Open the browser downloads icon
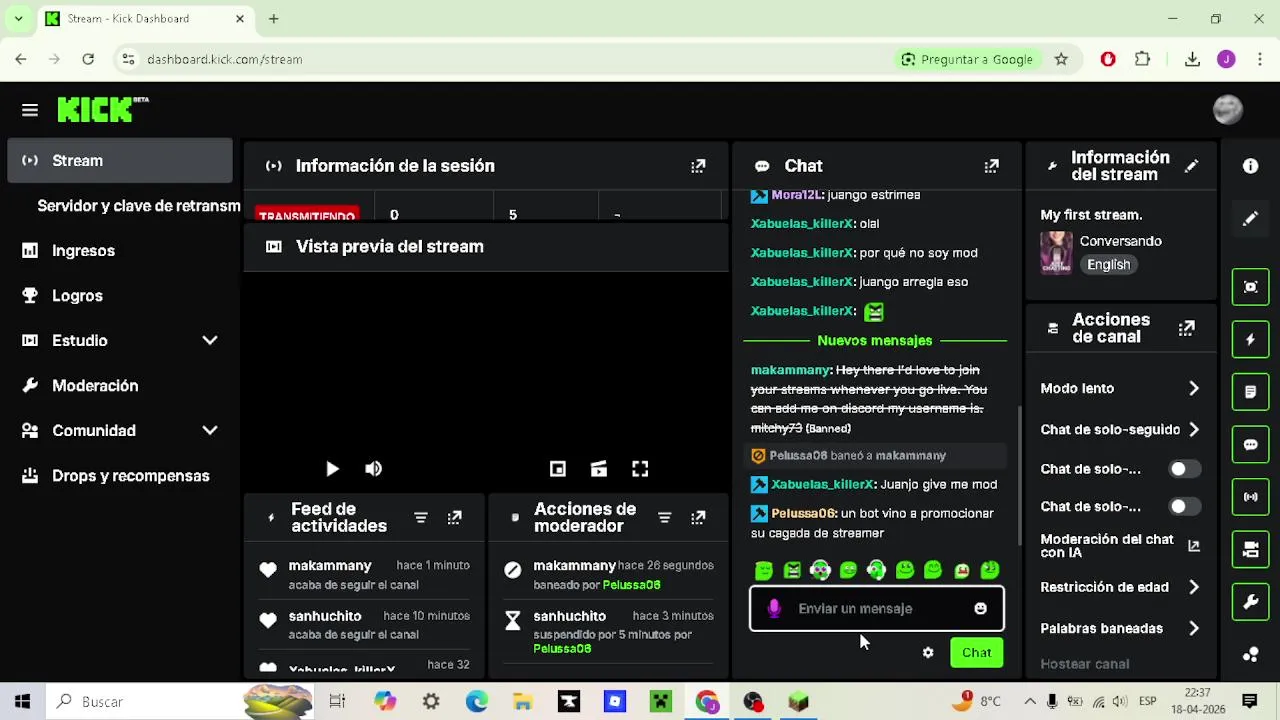 coord(1192,59)
